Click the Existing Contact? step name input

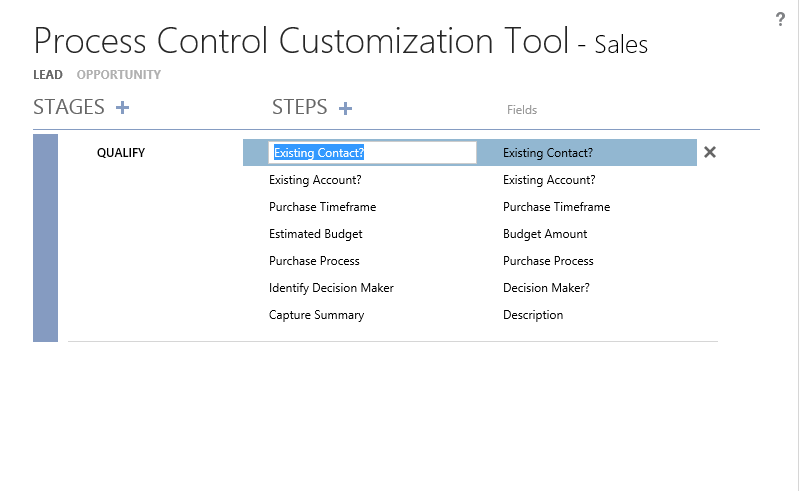click(x=372, y=153)
